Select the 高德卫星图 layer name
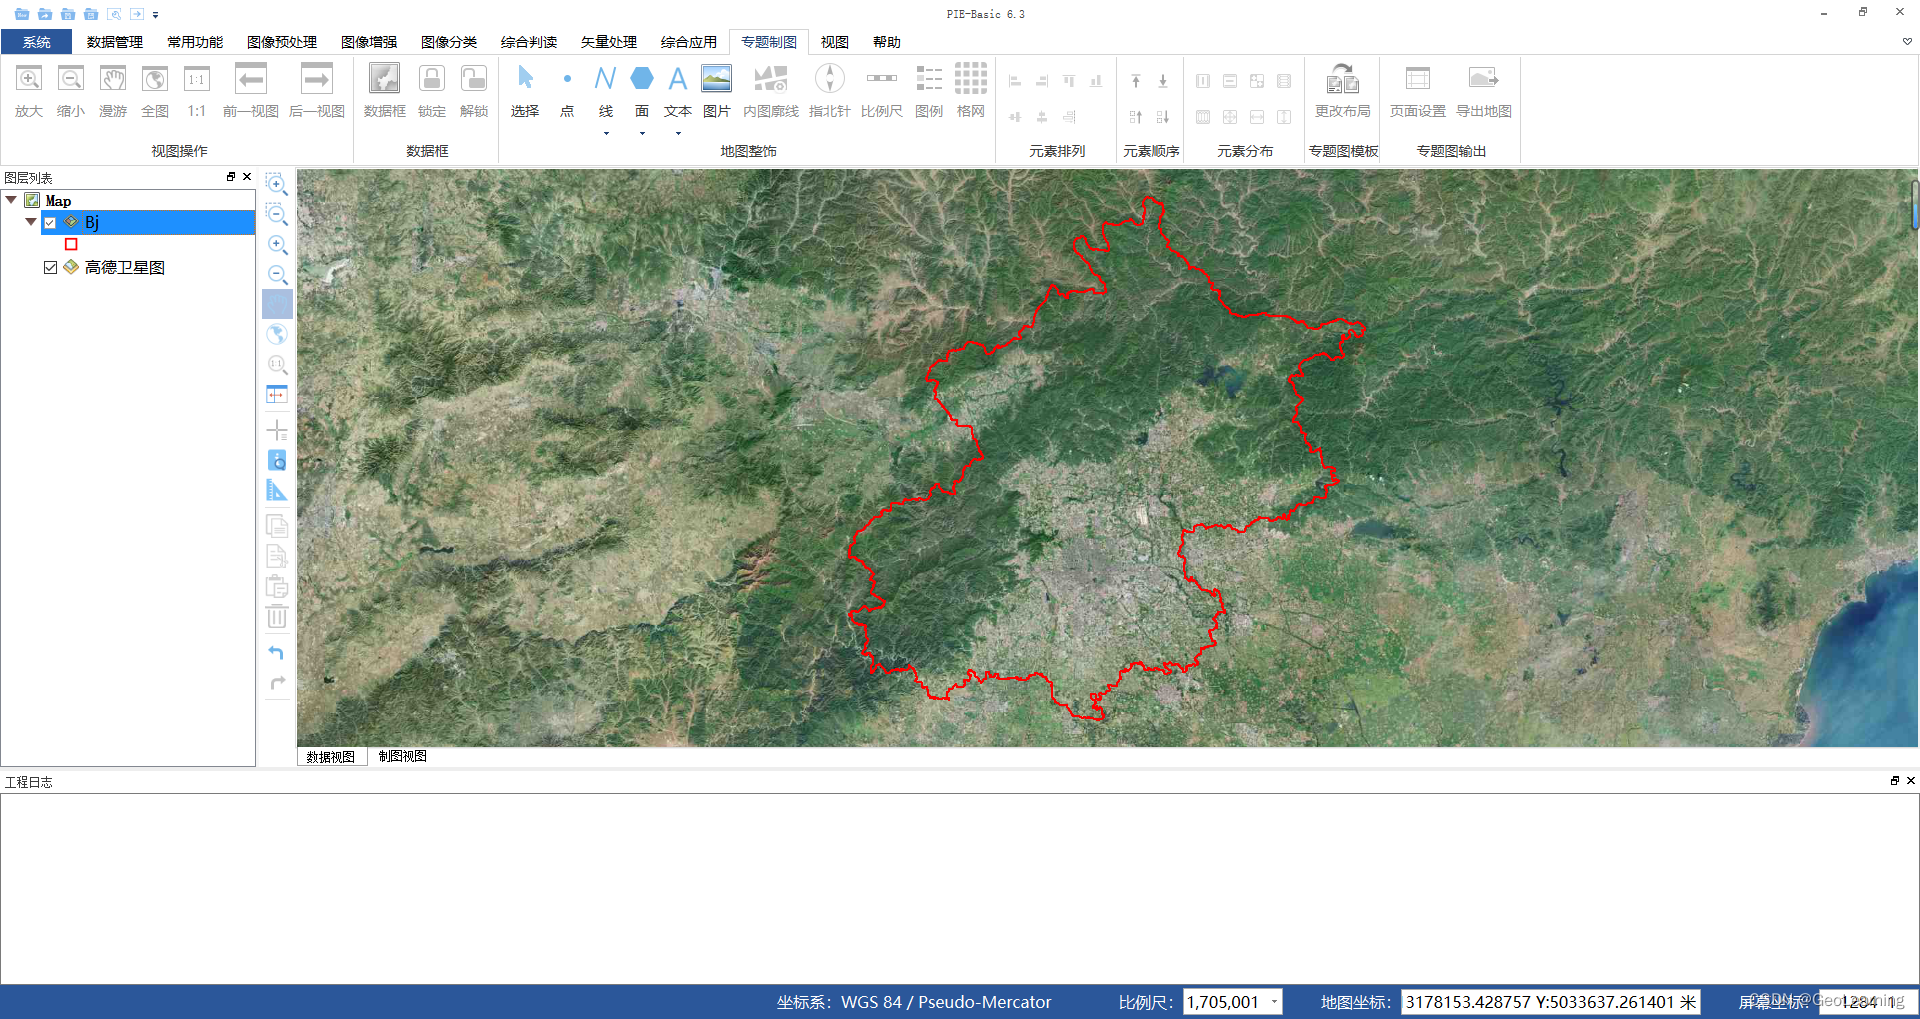This screenshot has width=1920, height=1019. pyautogui.click(x=125, y=267)
